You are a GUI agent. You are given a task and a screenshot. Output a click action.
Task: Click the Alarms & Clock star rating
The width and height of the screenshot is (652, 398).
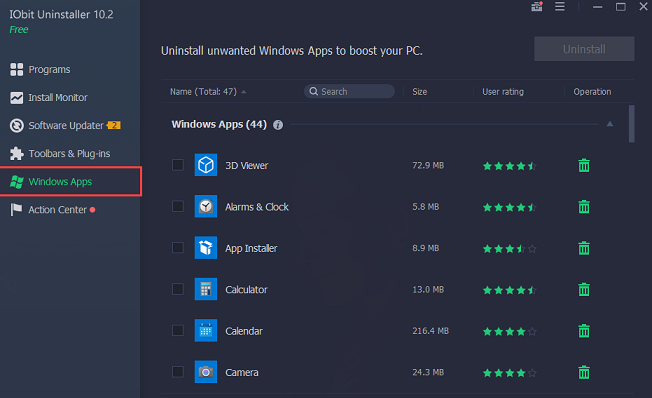tap(509, 207)
